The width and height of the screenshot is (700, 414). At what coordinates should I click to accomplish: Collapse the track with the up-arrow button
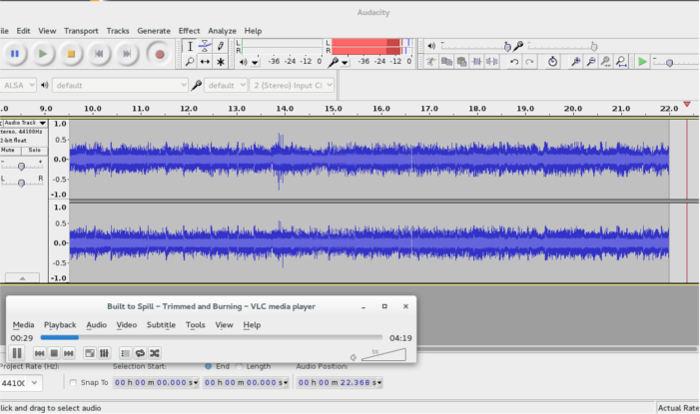[22, 278]
